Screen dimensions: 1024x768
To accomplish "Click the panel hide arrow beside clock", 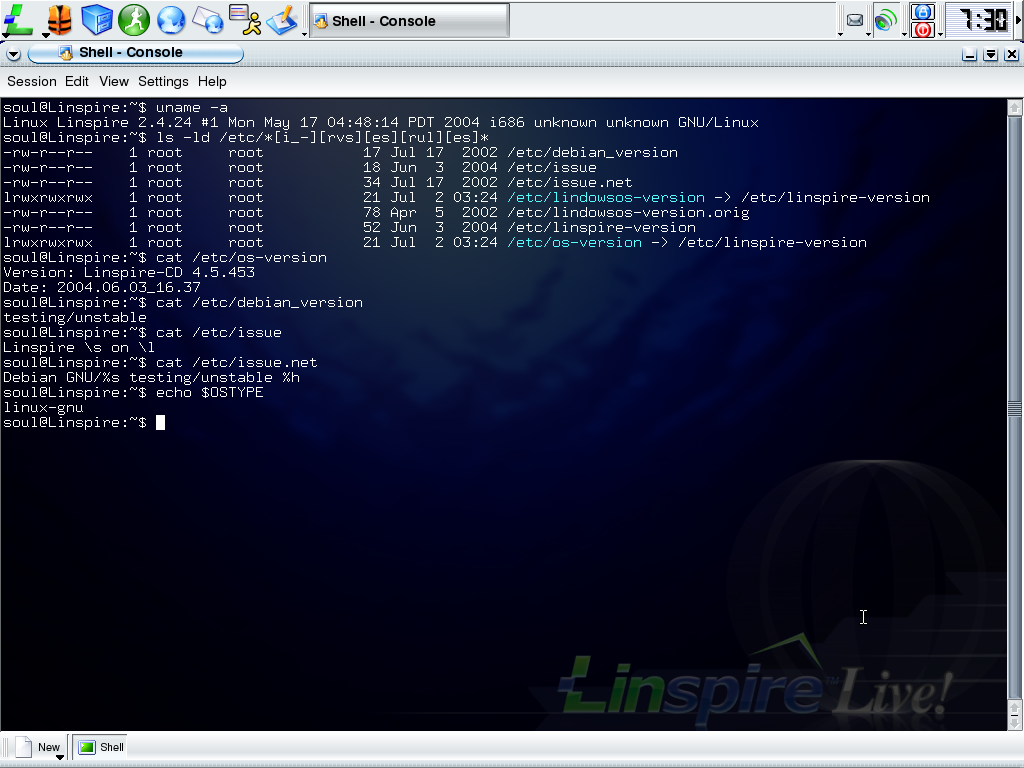I will click(1018, 20).
